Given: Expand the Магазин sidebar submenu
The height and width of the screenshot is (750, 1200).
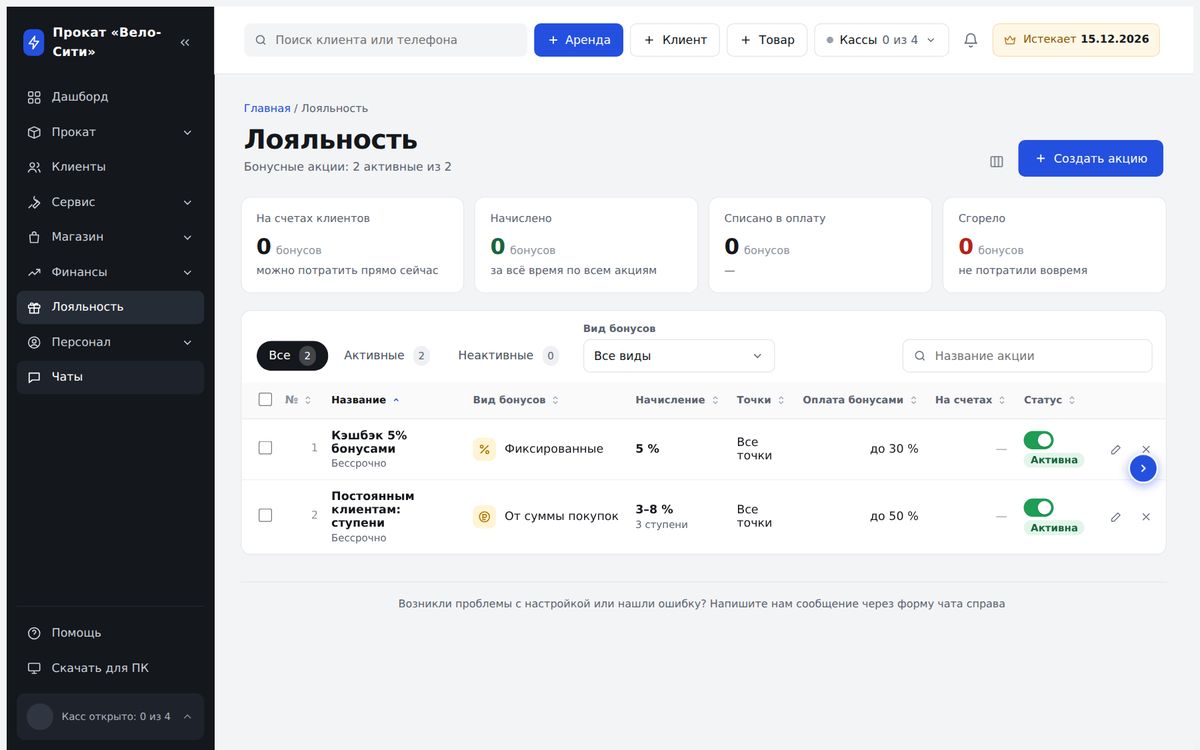Looking at the screenshot, I should point(187,237).
